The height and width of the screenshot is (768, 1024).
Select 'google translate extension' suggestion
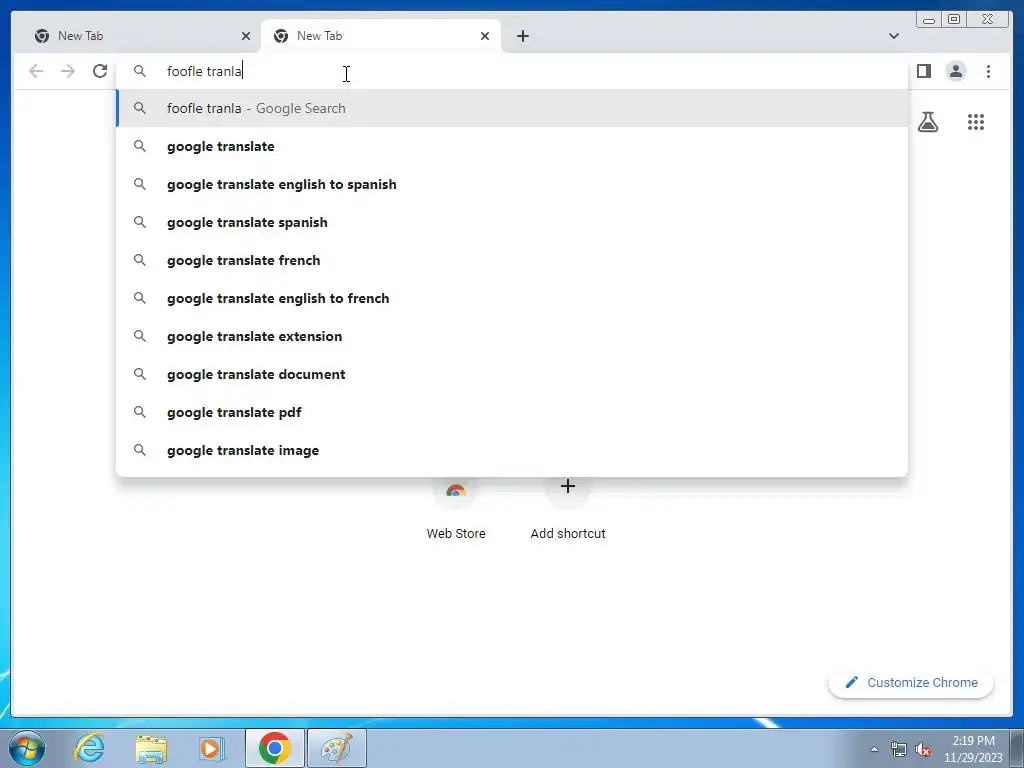click(x=512, y=336)
